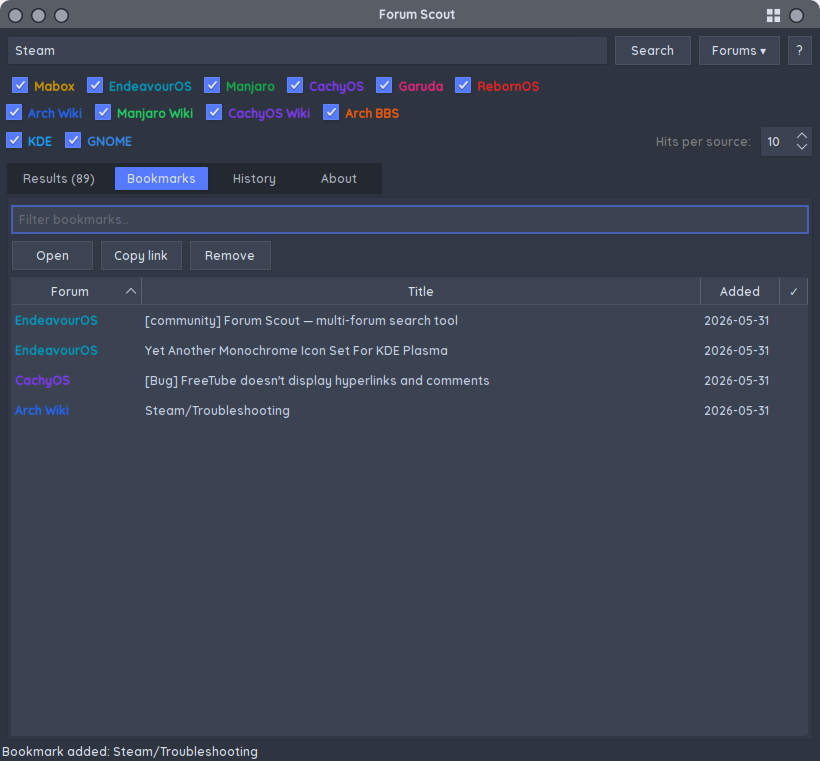Screen dimensions: 820x761
Task: Uncheck the Arch BBS checkbox
Action: tap(331, 112)
